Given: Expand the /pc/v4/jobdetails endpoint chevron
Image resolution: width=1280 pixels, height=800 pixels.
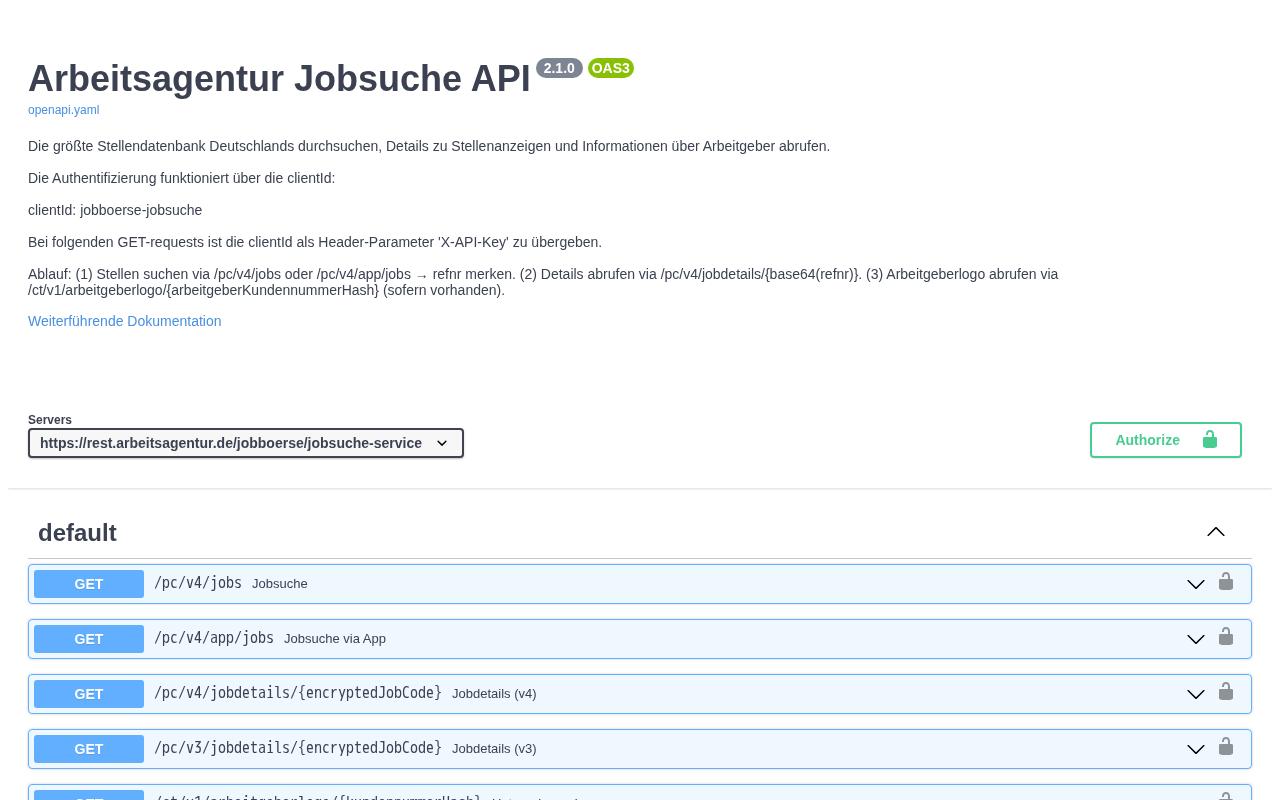Looking at the screenshot, I should pyautogui.click(x=1196, y=694).
